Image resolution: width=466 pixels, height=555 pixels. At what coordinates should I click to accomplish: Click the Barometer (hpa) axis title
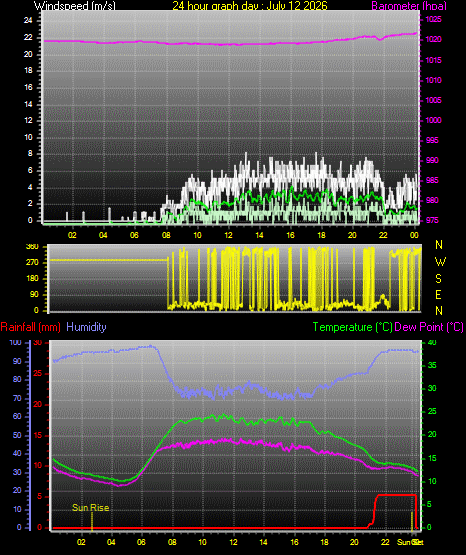(409, 6)
